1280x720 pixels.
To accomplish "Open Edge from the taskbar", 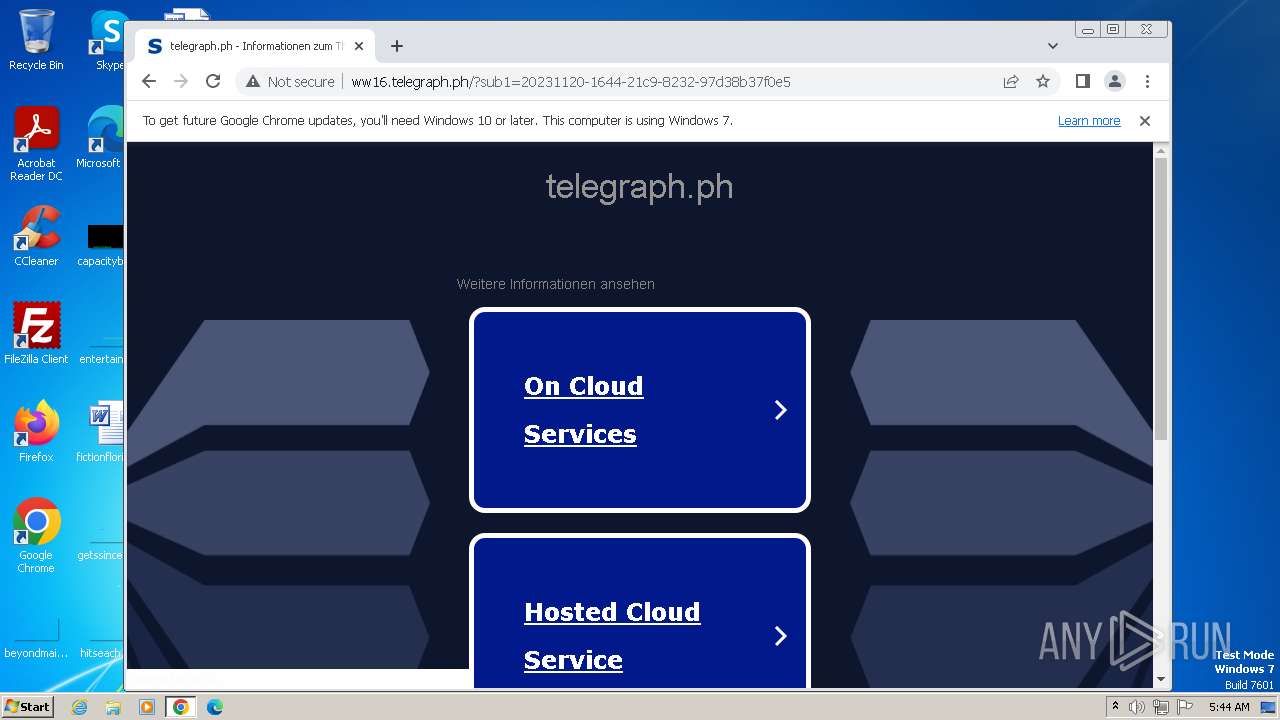I will tap(214, 707).
